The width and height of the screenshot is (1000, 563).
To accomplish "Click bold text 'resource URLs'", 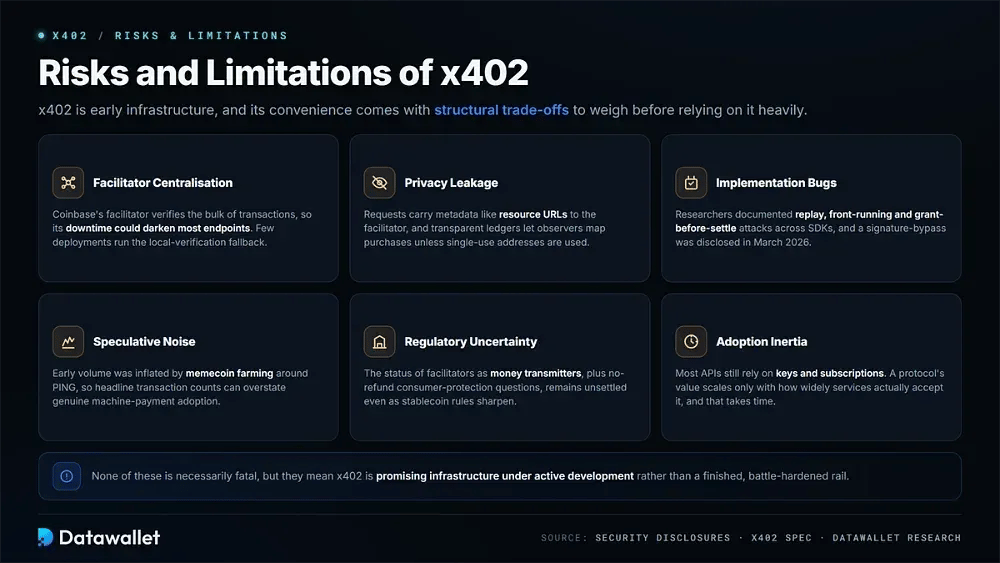I will 533,214.
